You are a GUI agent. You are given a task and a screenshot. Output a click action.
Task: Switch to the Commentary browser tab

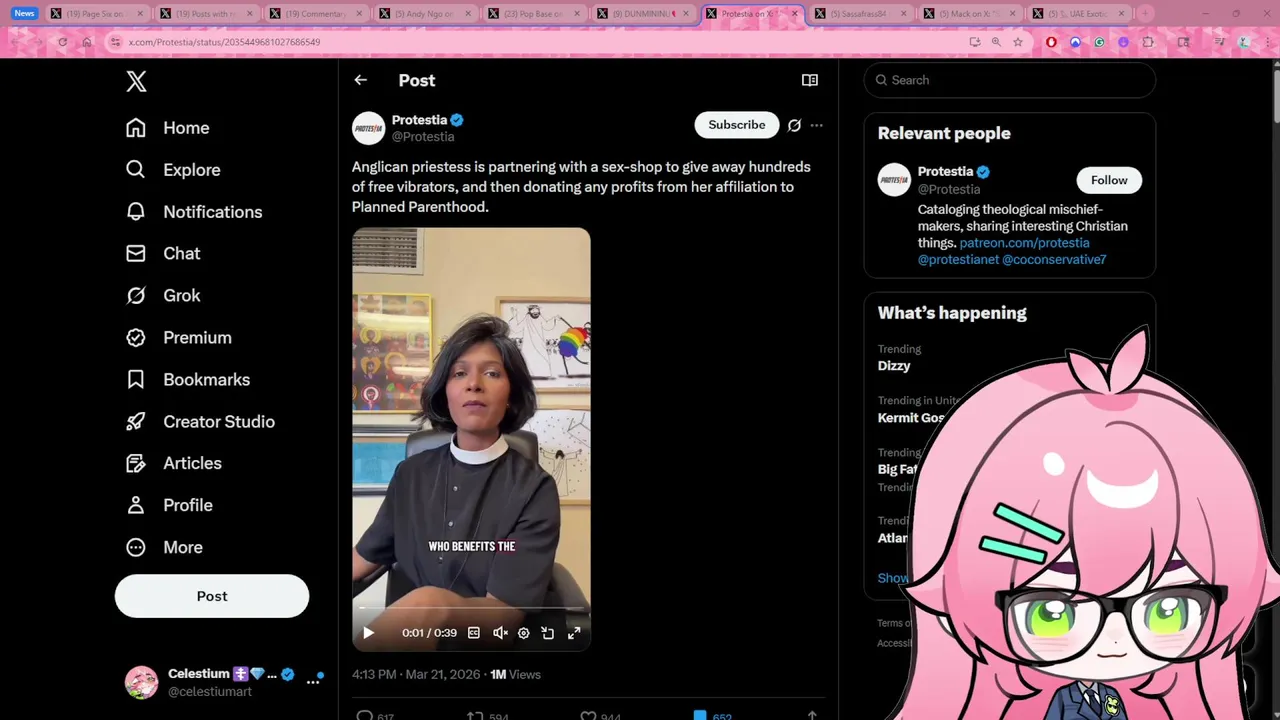[314, 14]
